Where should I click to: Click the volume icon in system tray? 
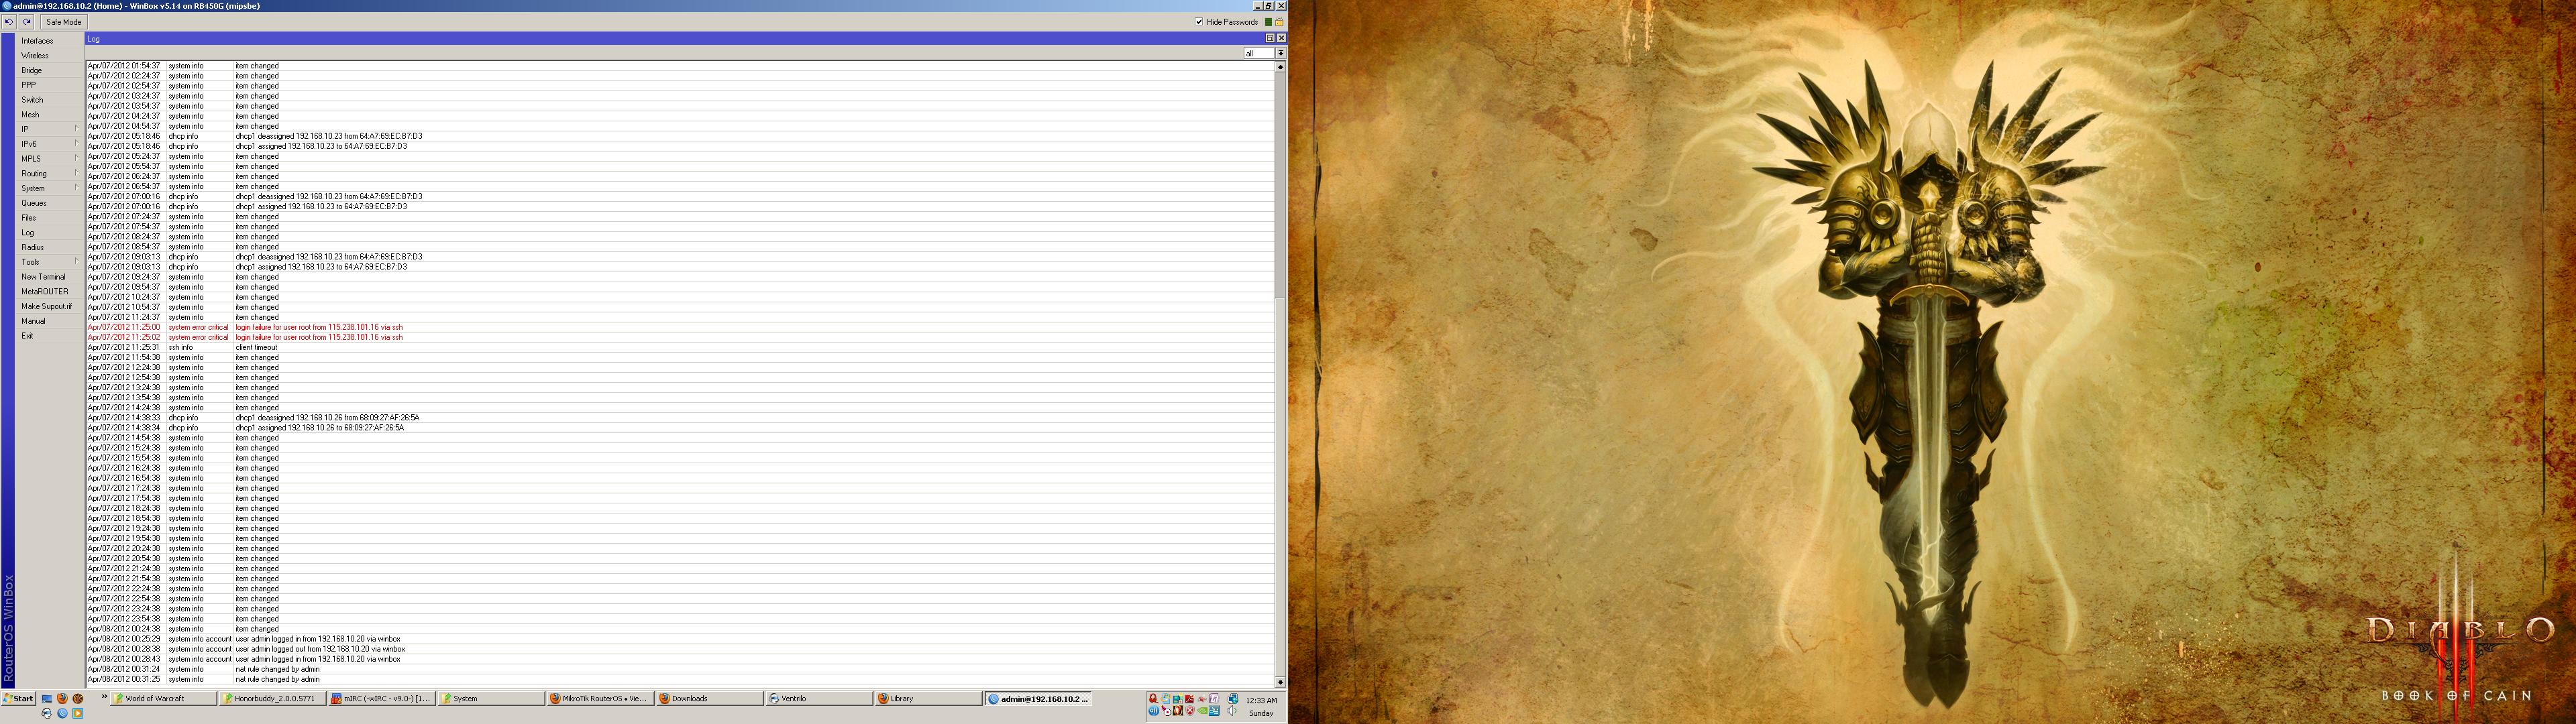[x=1232, y=712]
